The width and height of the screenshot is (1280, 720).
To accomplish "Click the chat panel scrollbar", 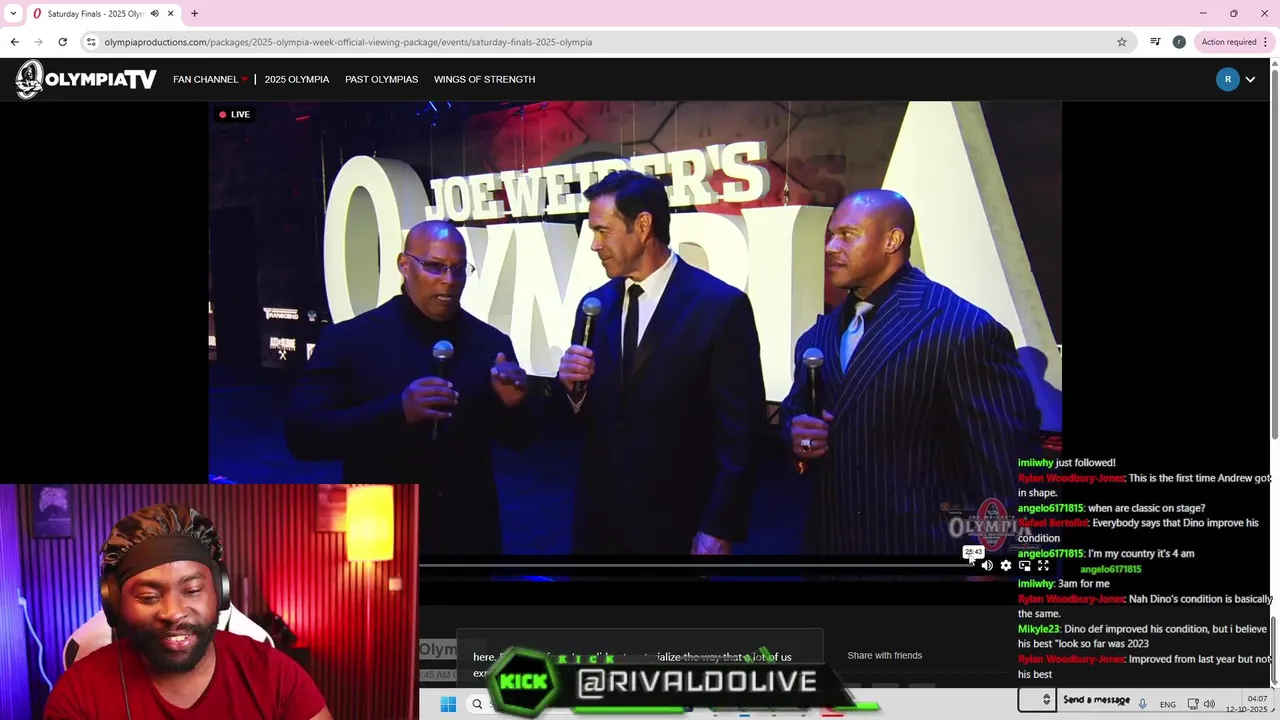I will 1274,650.
